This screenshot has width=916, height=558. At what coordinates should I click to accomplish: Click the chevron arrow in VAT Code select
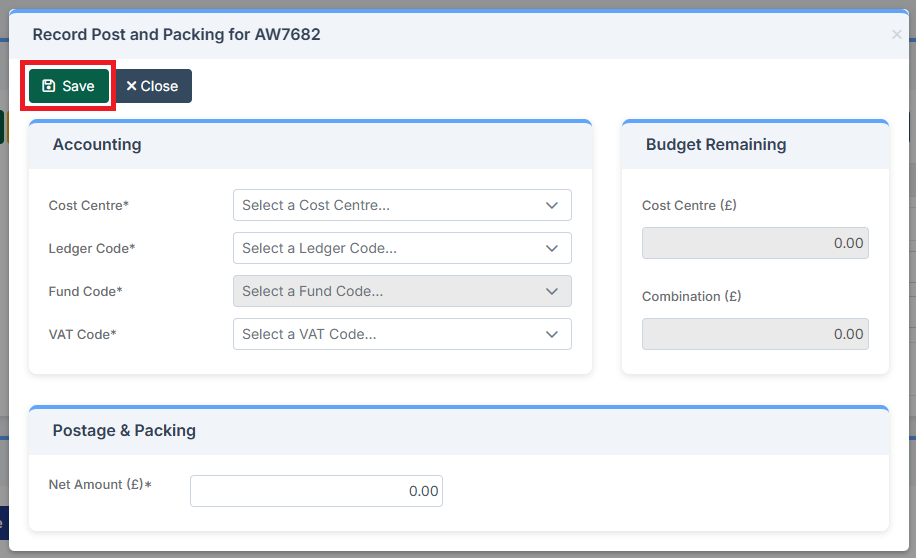pyautogui.click(x=552, y=334)
